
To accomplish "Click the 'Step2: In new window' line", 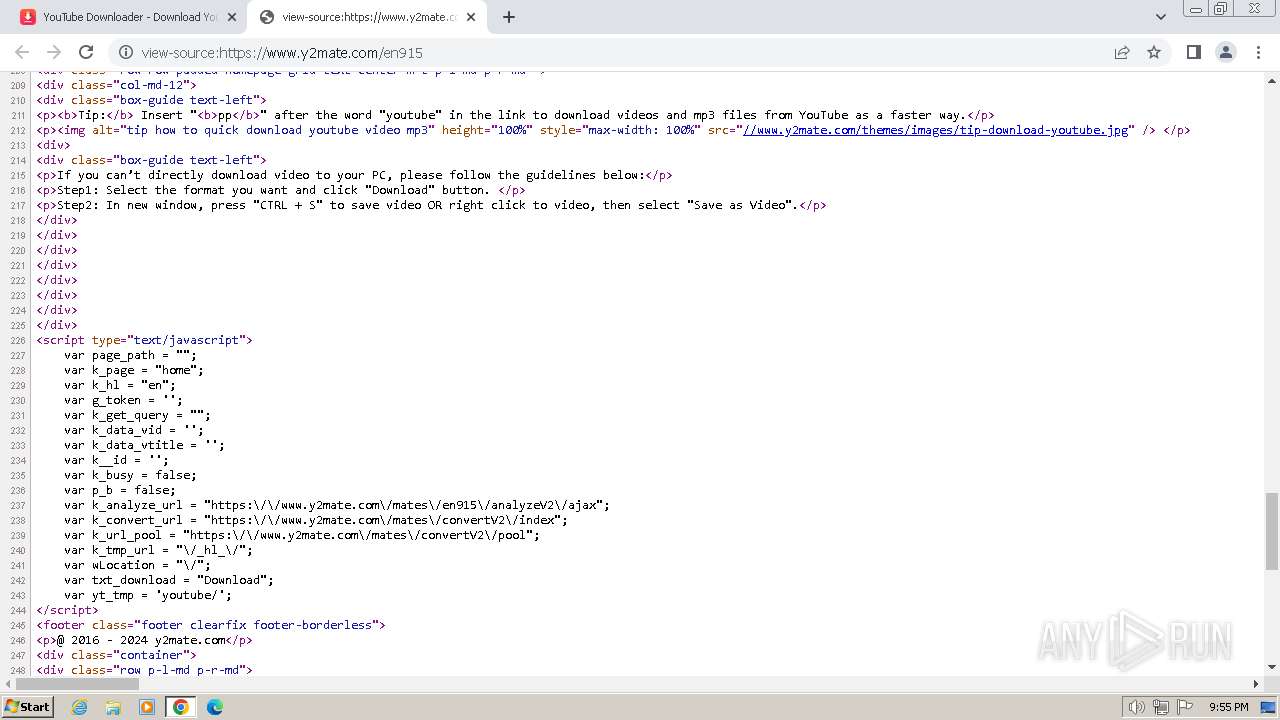I will (431, 205).
